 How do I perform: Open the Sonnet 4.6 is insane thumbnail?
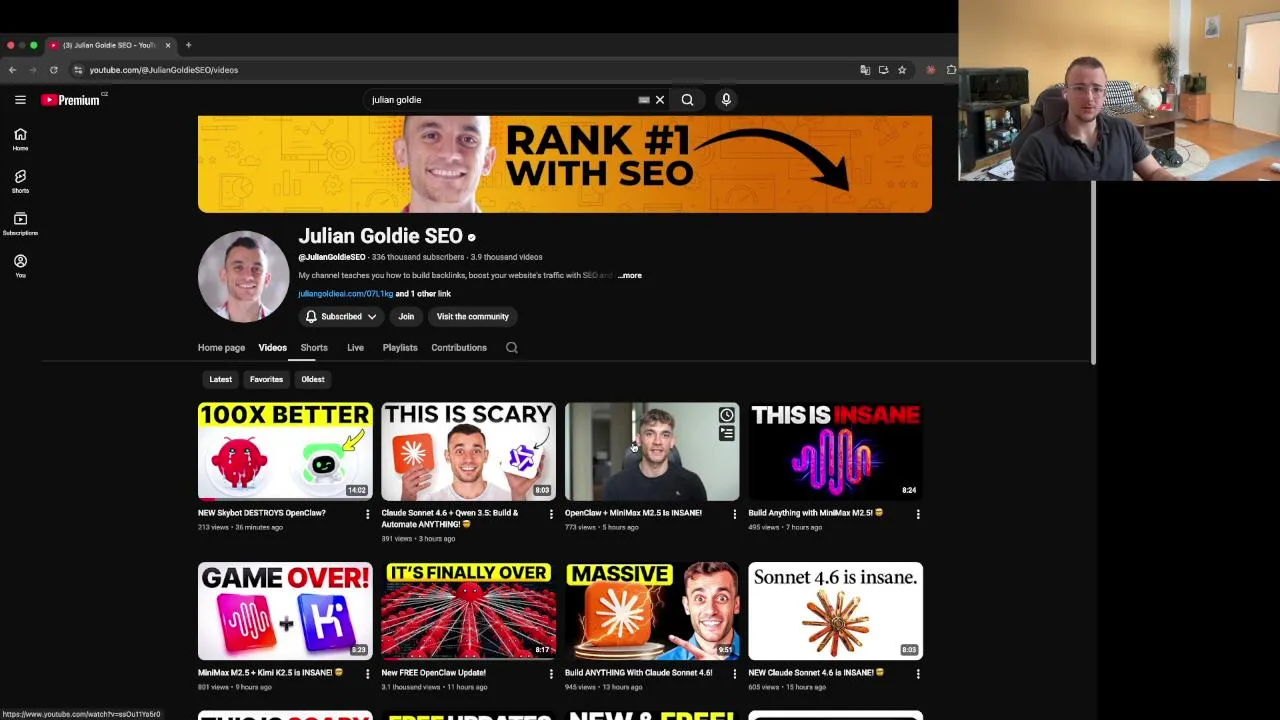pos(835,611)
